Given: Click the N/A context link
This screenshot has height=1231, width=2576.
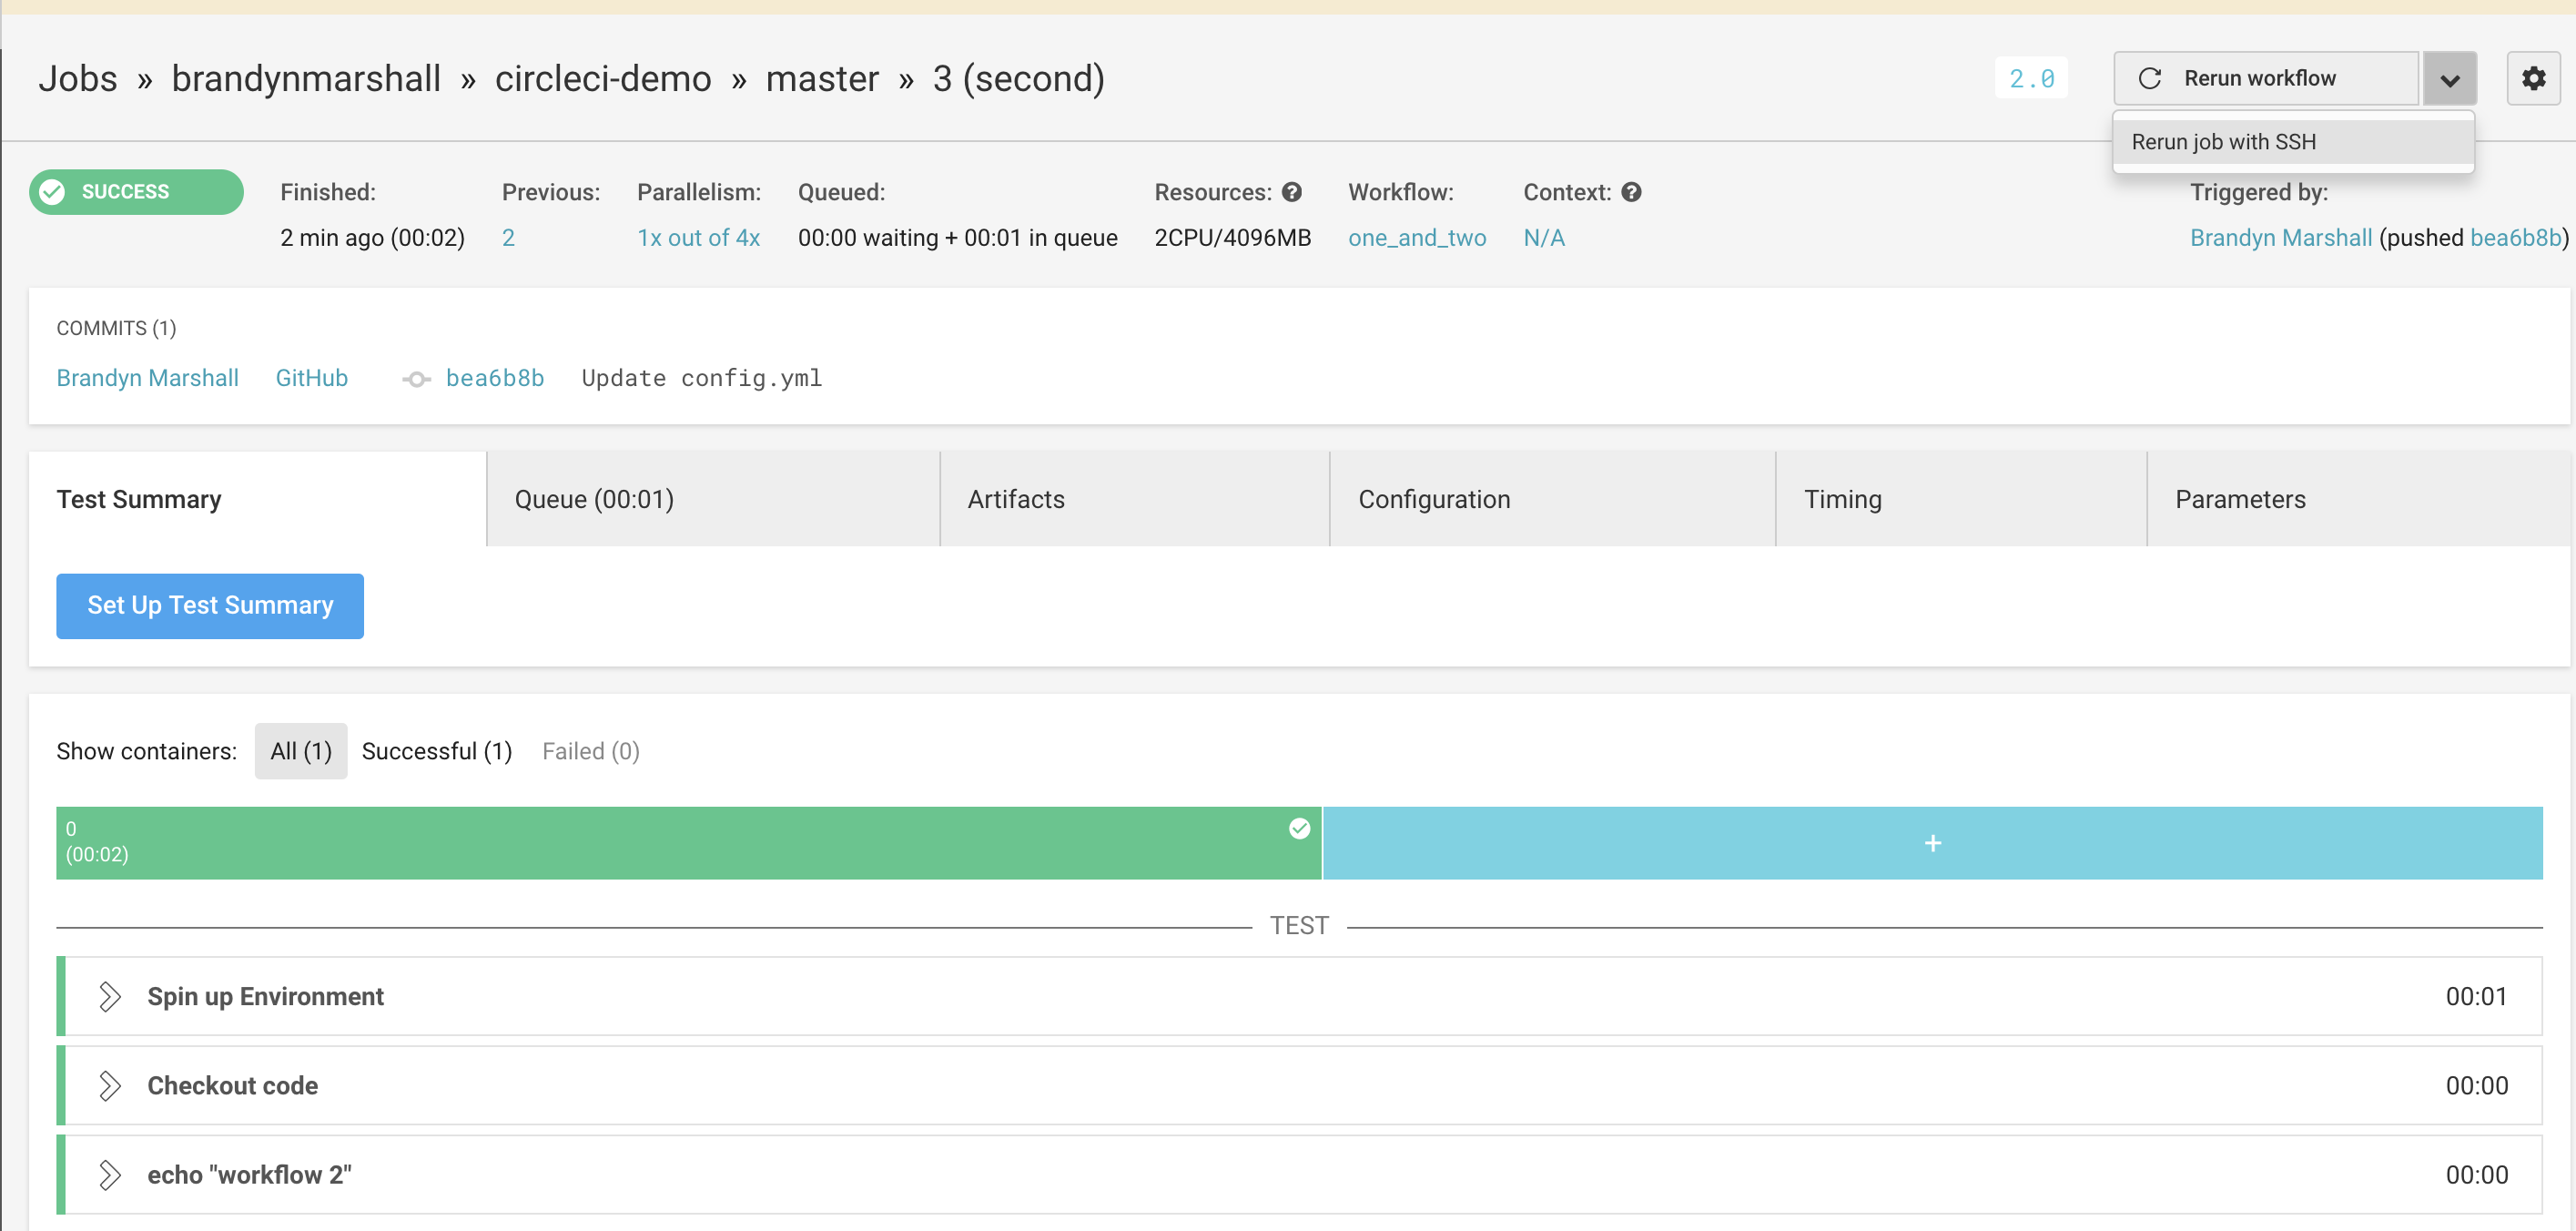Looking at the screenshot, I should pyautogui.click(x=1544, y=238).
